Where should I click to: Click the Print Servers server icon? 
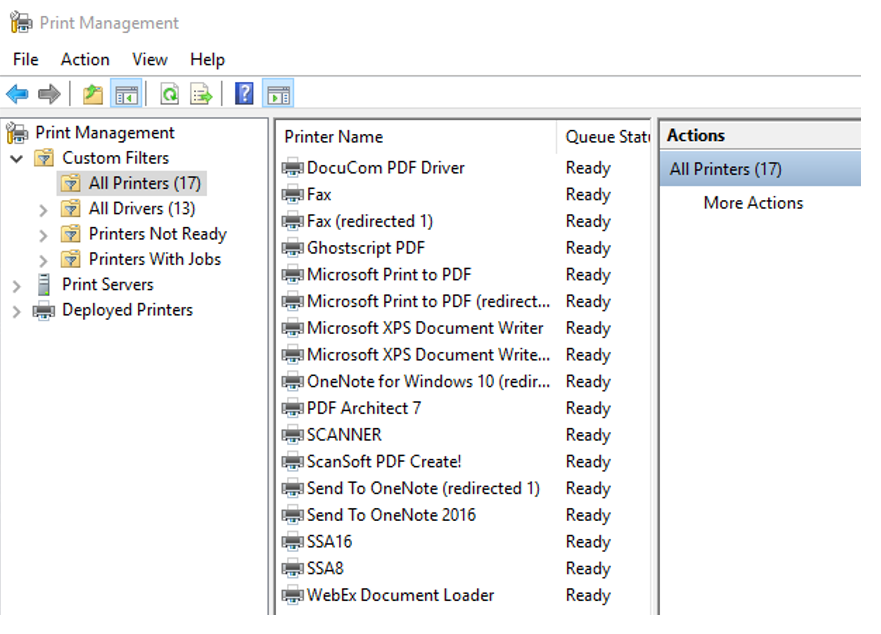click(44, 284)
